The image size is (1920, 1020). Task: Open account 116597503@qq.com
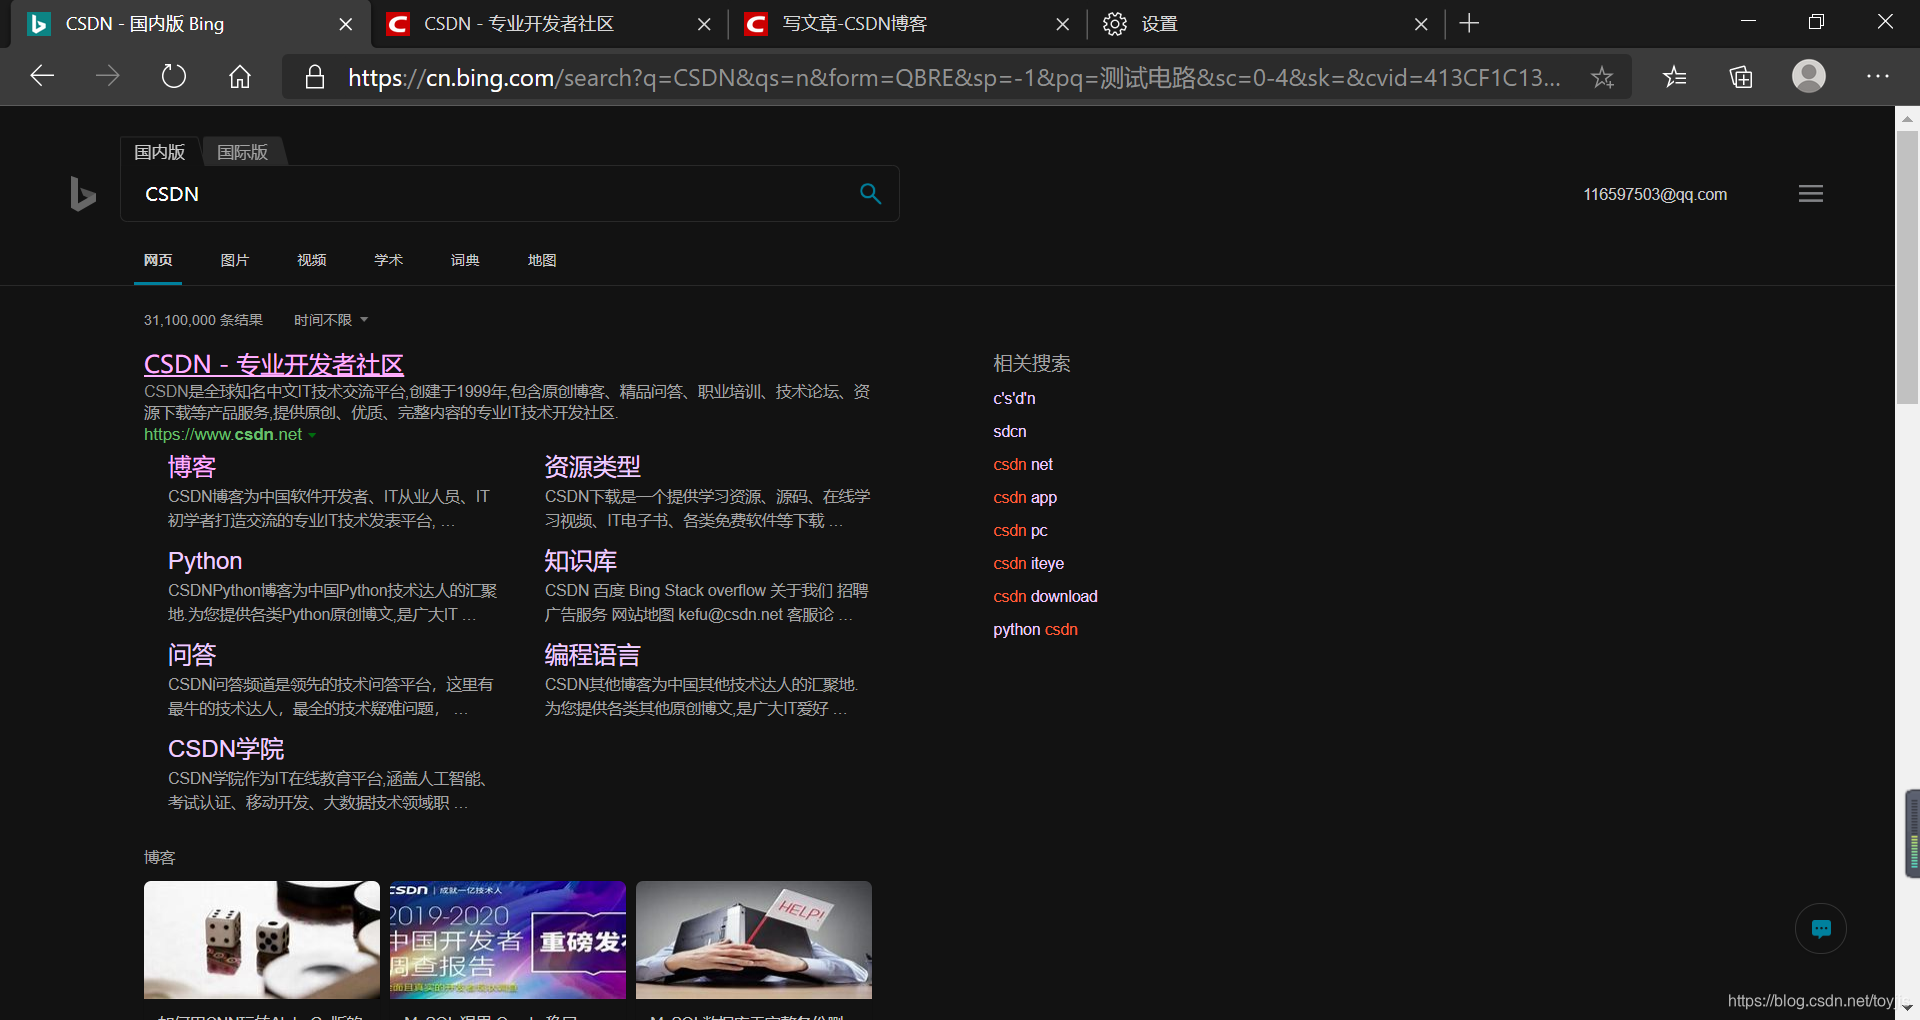(1655, 194)
